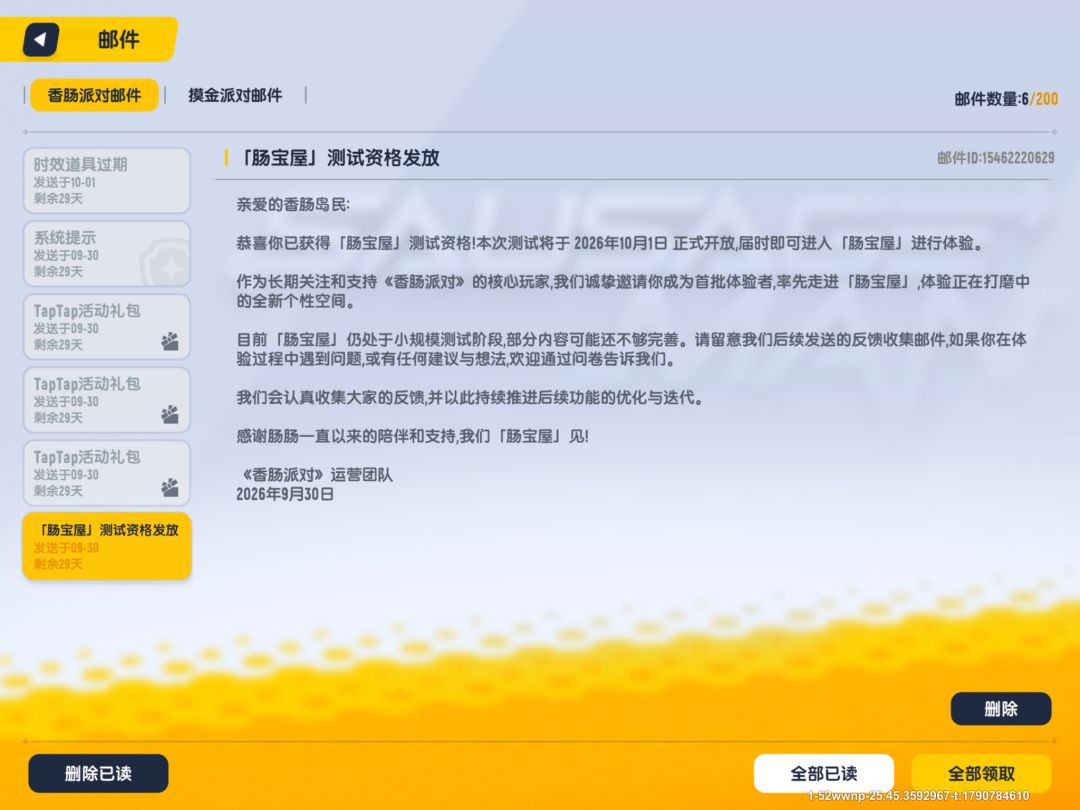Click the 邮件 page title
Image resolution: width=1080 pixels, height=810 pixels.
pos(118,39)
